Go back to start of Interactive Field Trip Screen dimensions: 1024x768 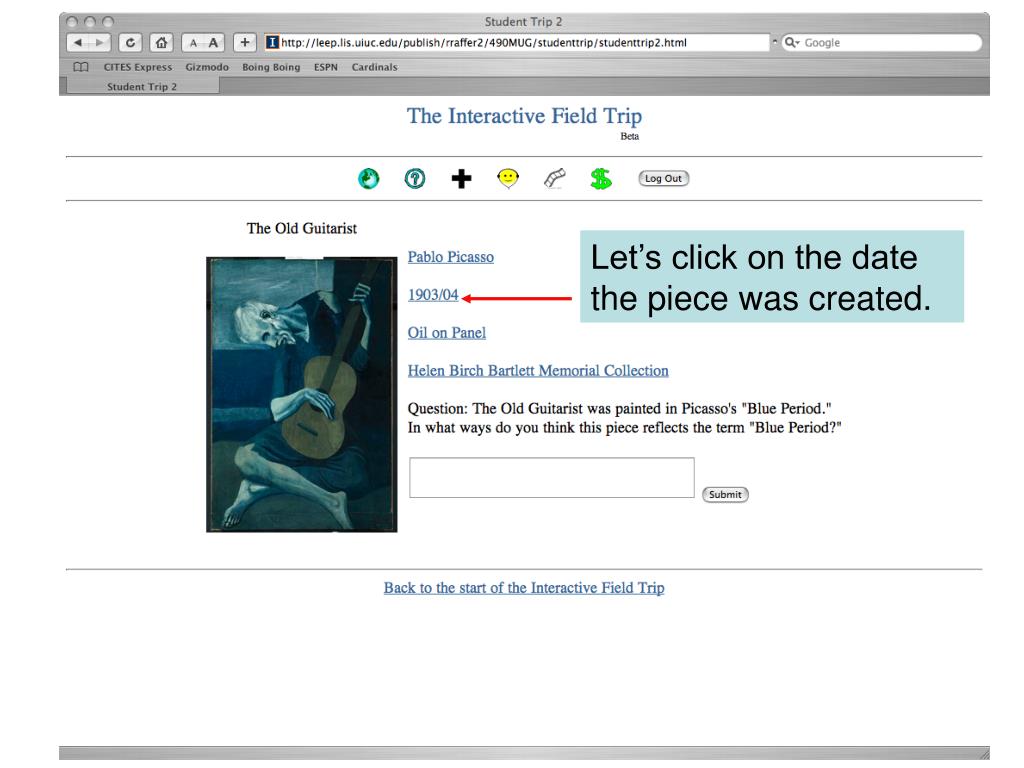[x=524, y=588]
